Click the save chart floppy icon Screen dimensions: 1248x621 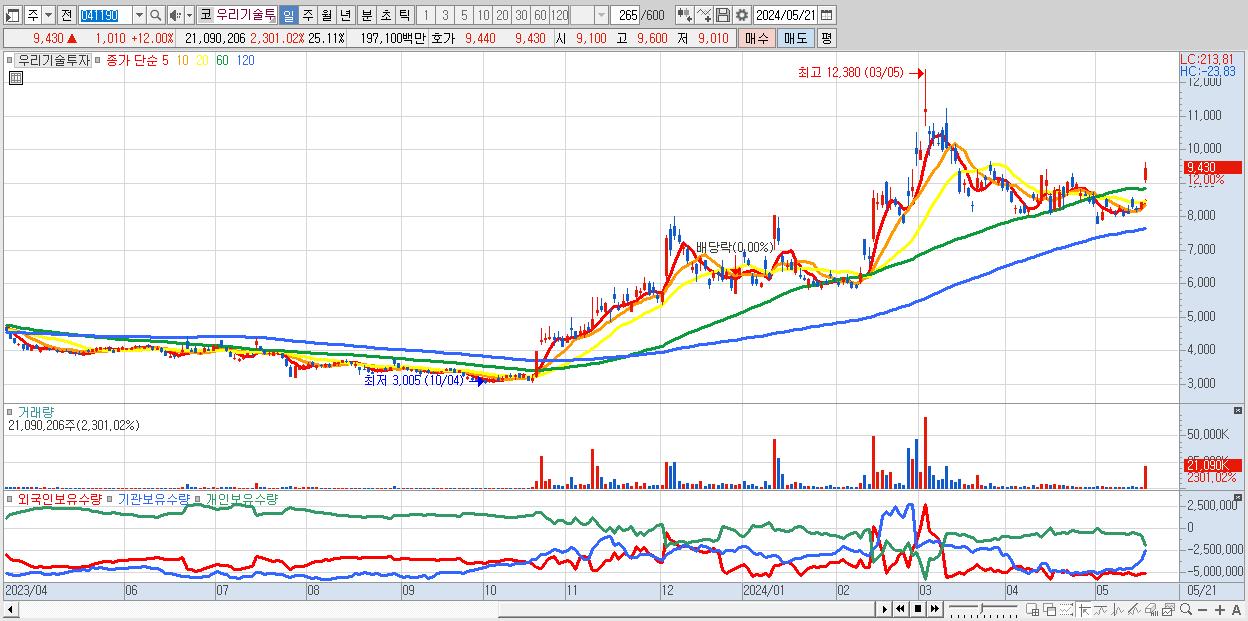tap(723, 15)
